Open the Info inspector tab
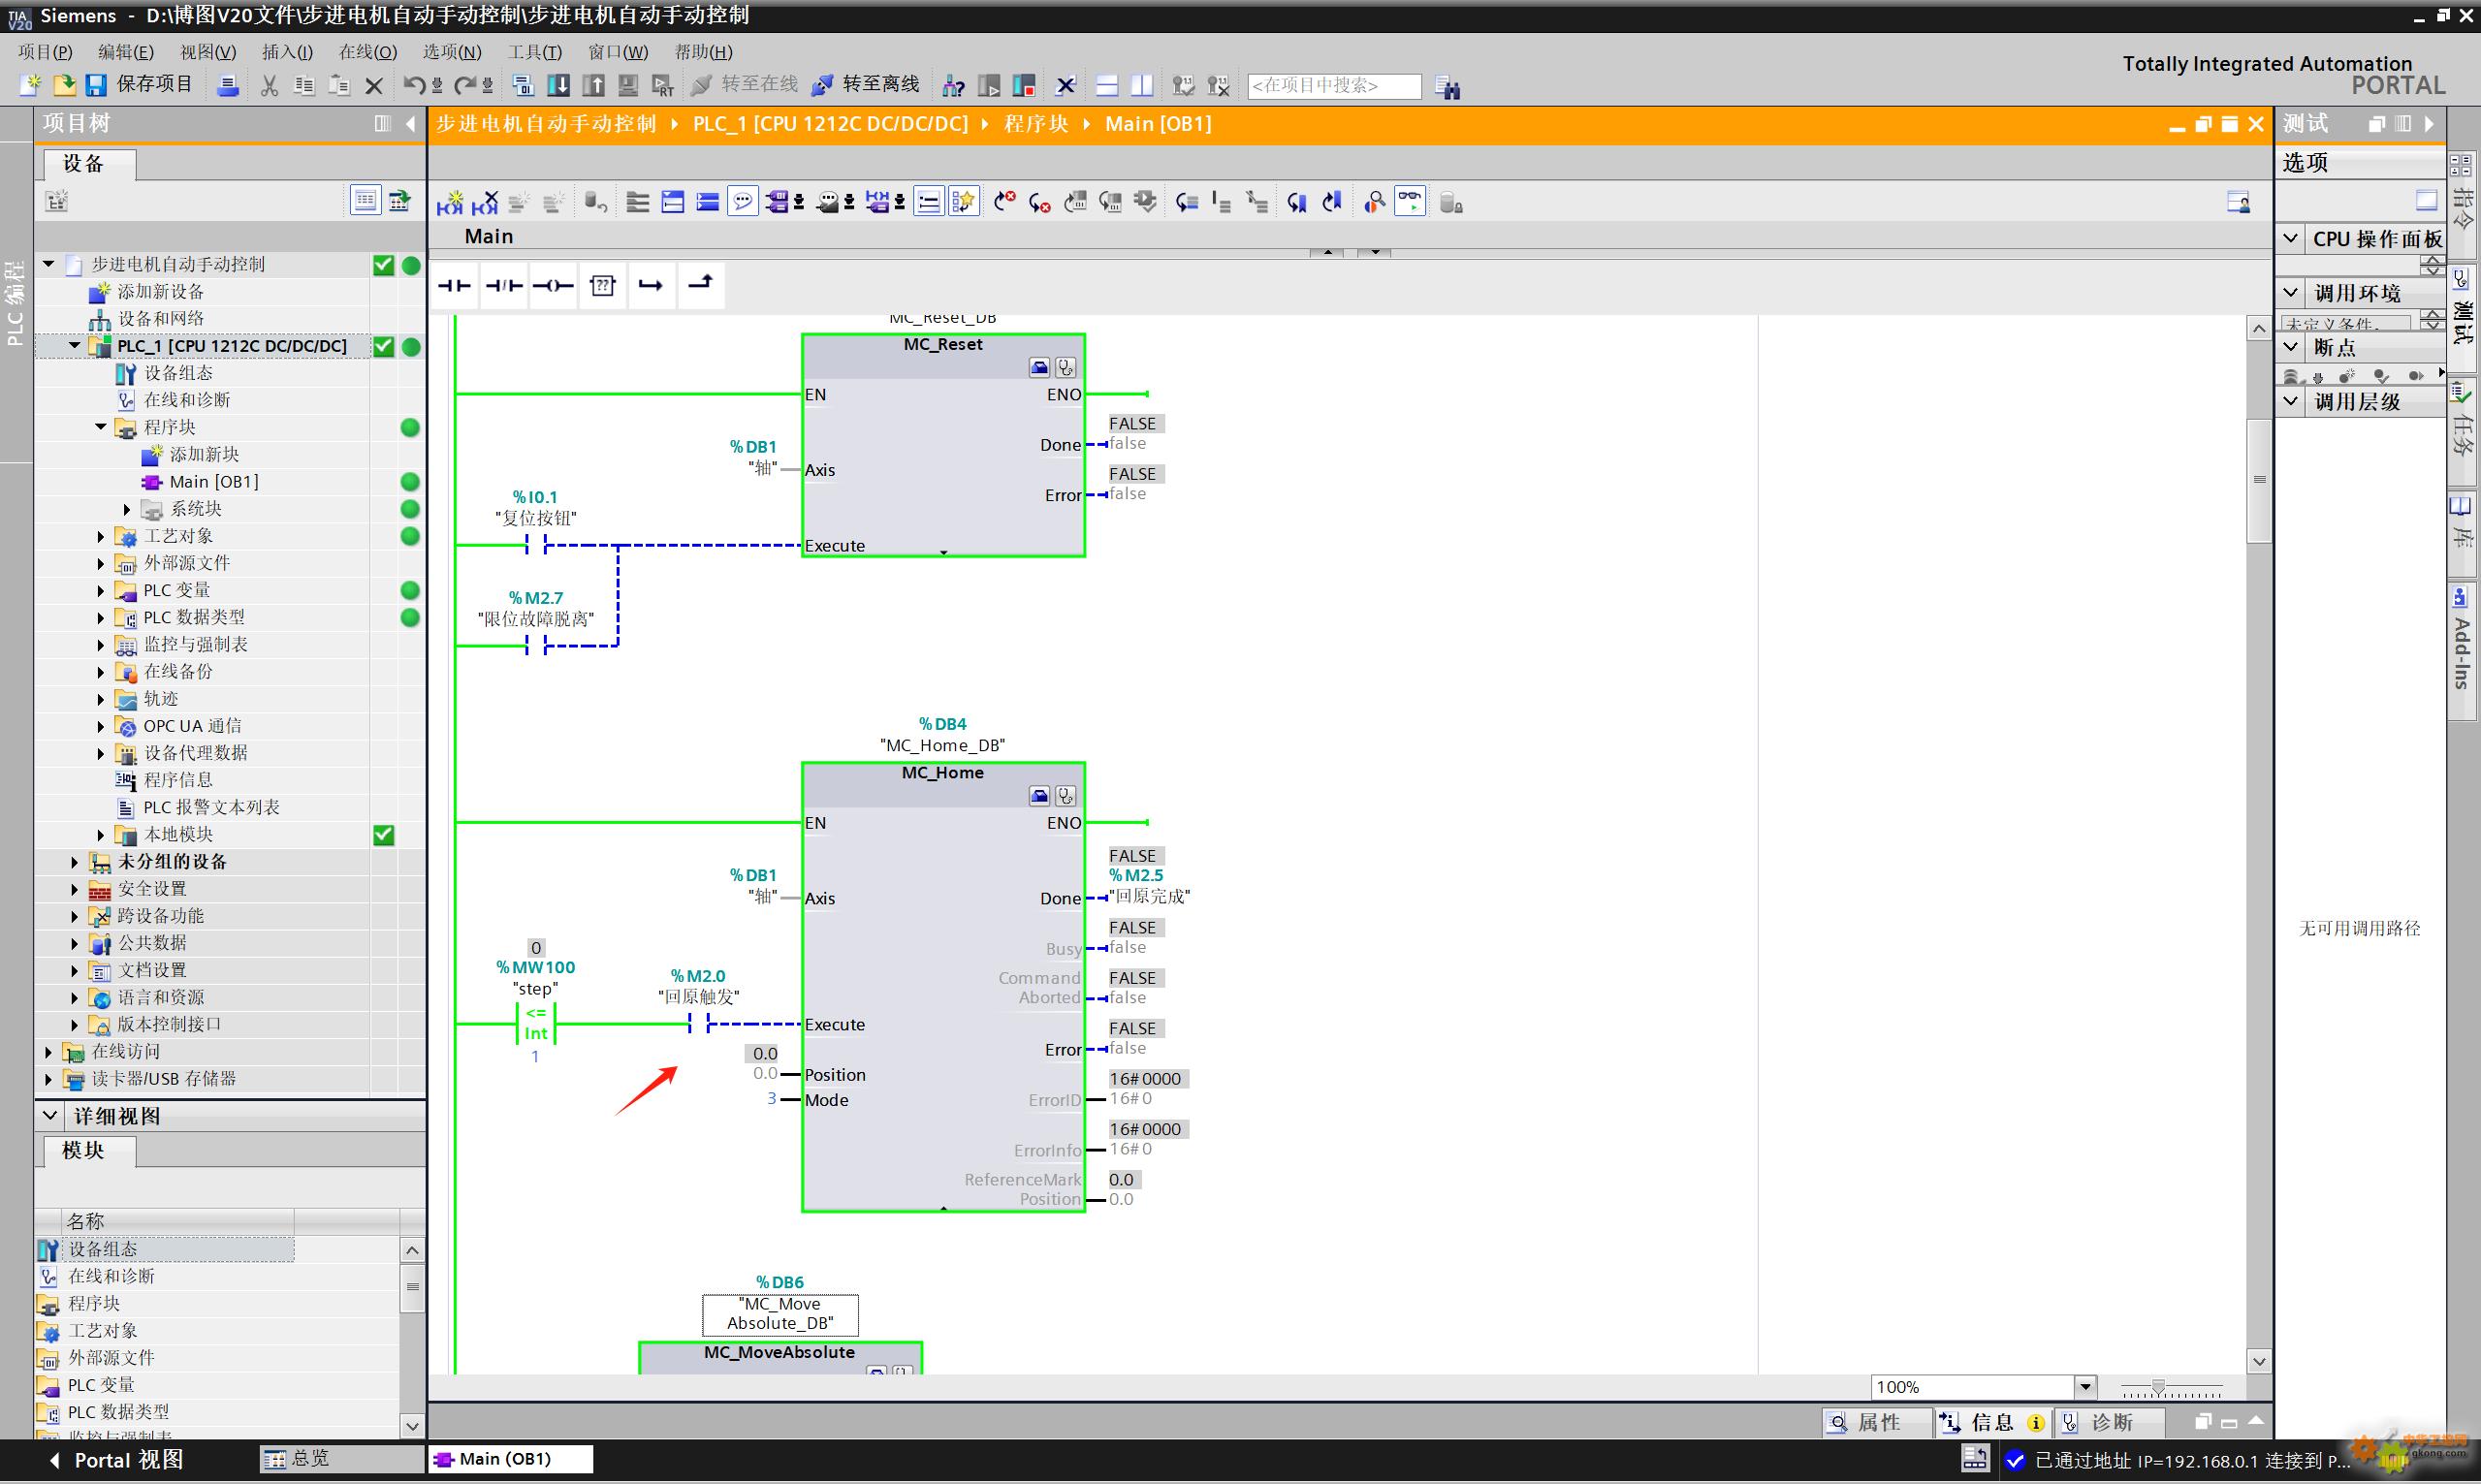Viewport: 2481px width, 1484px height. [x=1992, y=1422]
